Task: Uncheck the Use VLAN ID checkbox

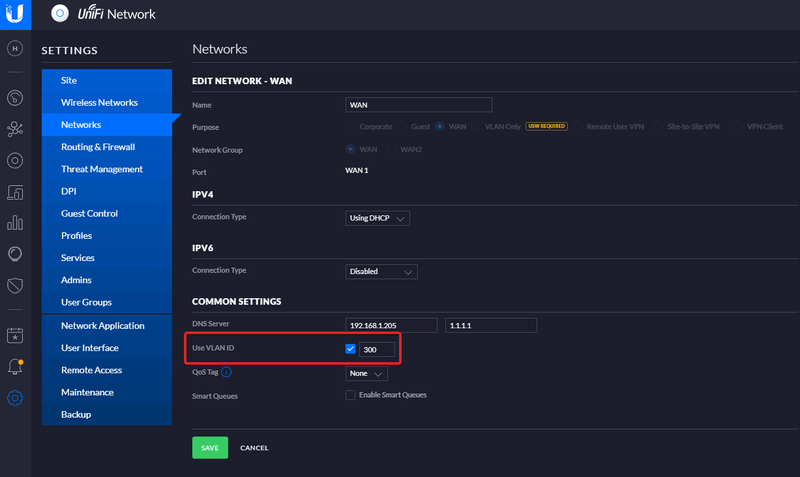Action: point(350,349)
